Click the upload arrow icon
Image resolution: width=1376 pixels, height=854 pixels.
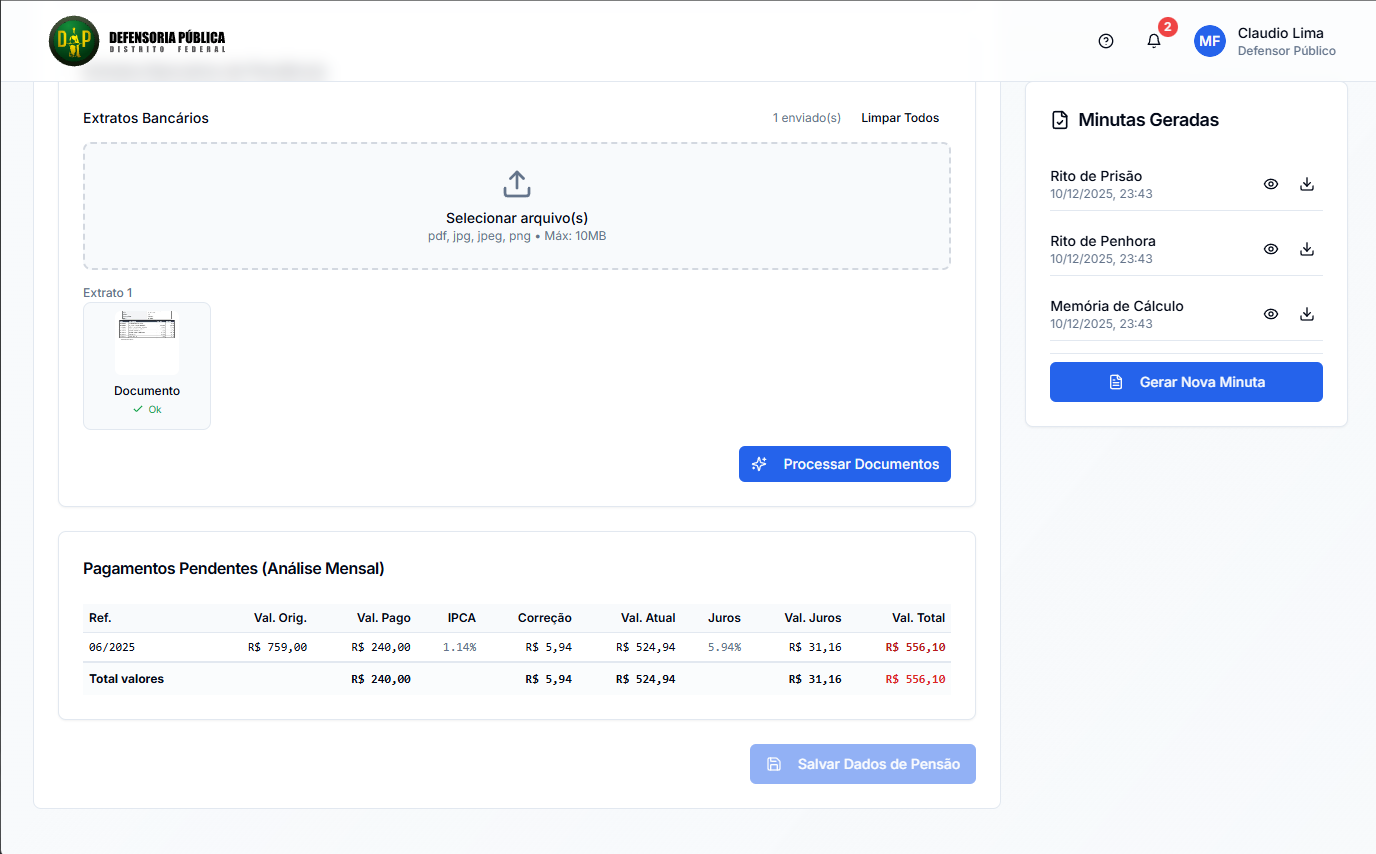(x=516, y=184)
